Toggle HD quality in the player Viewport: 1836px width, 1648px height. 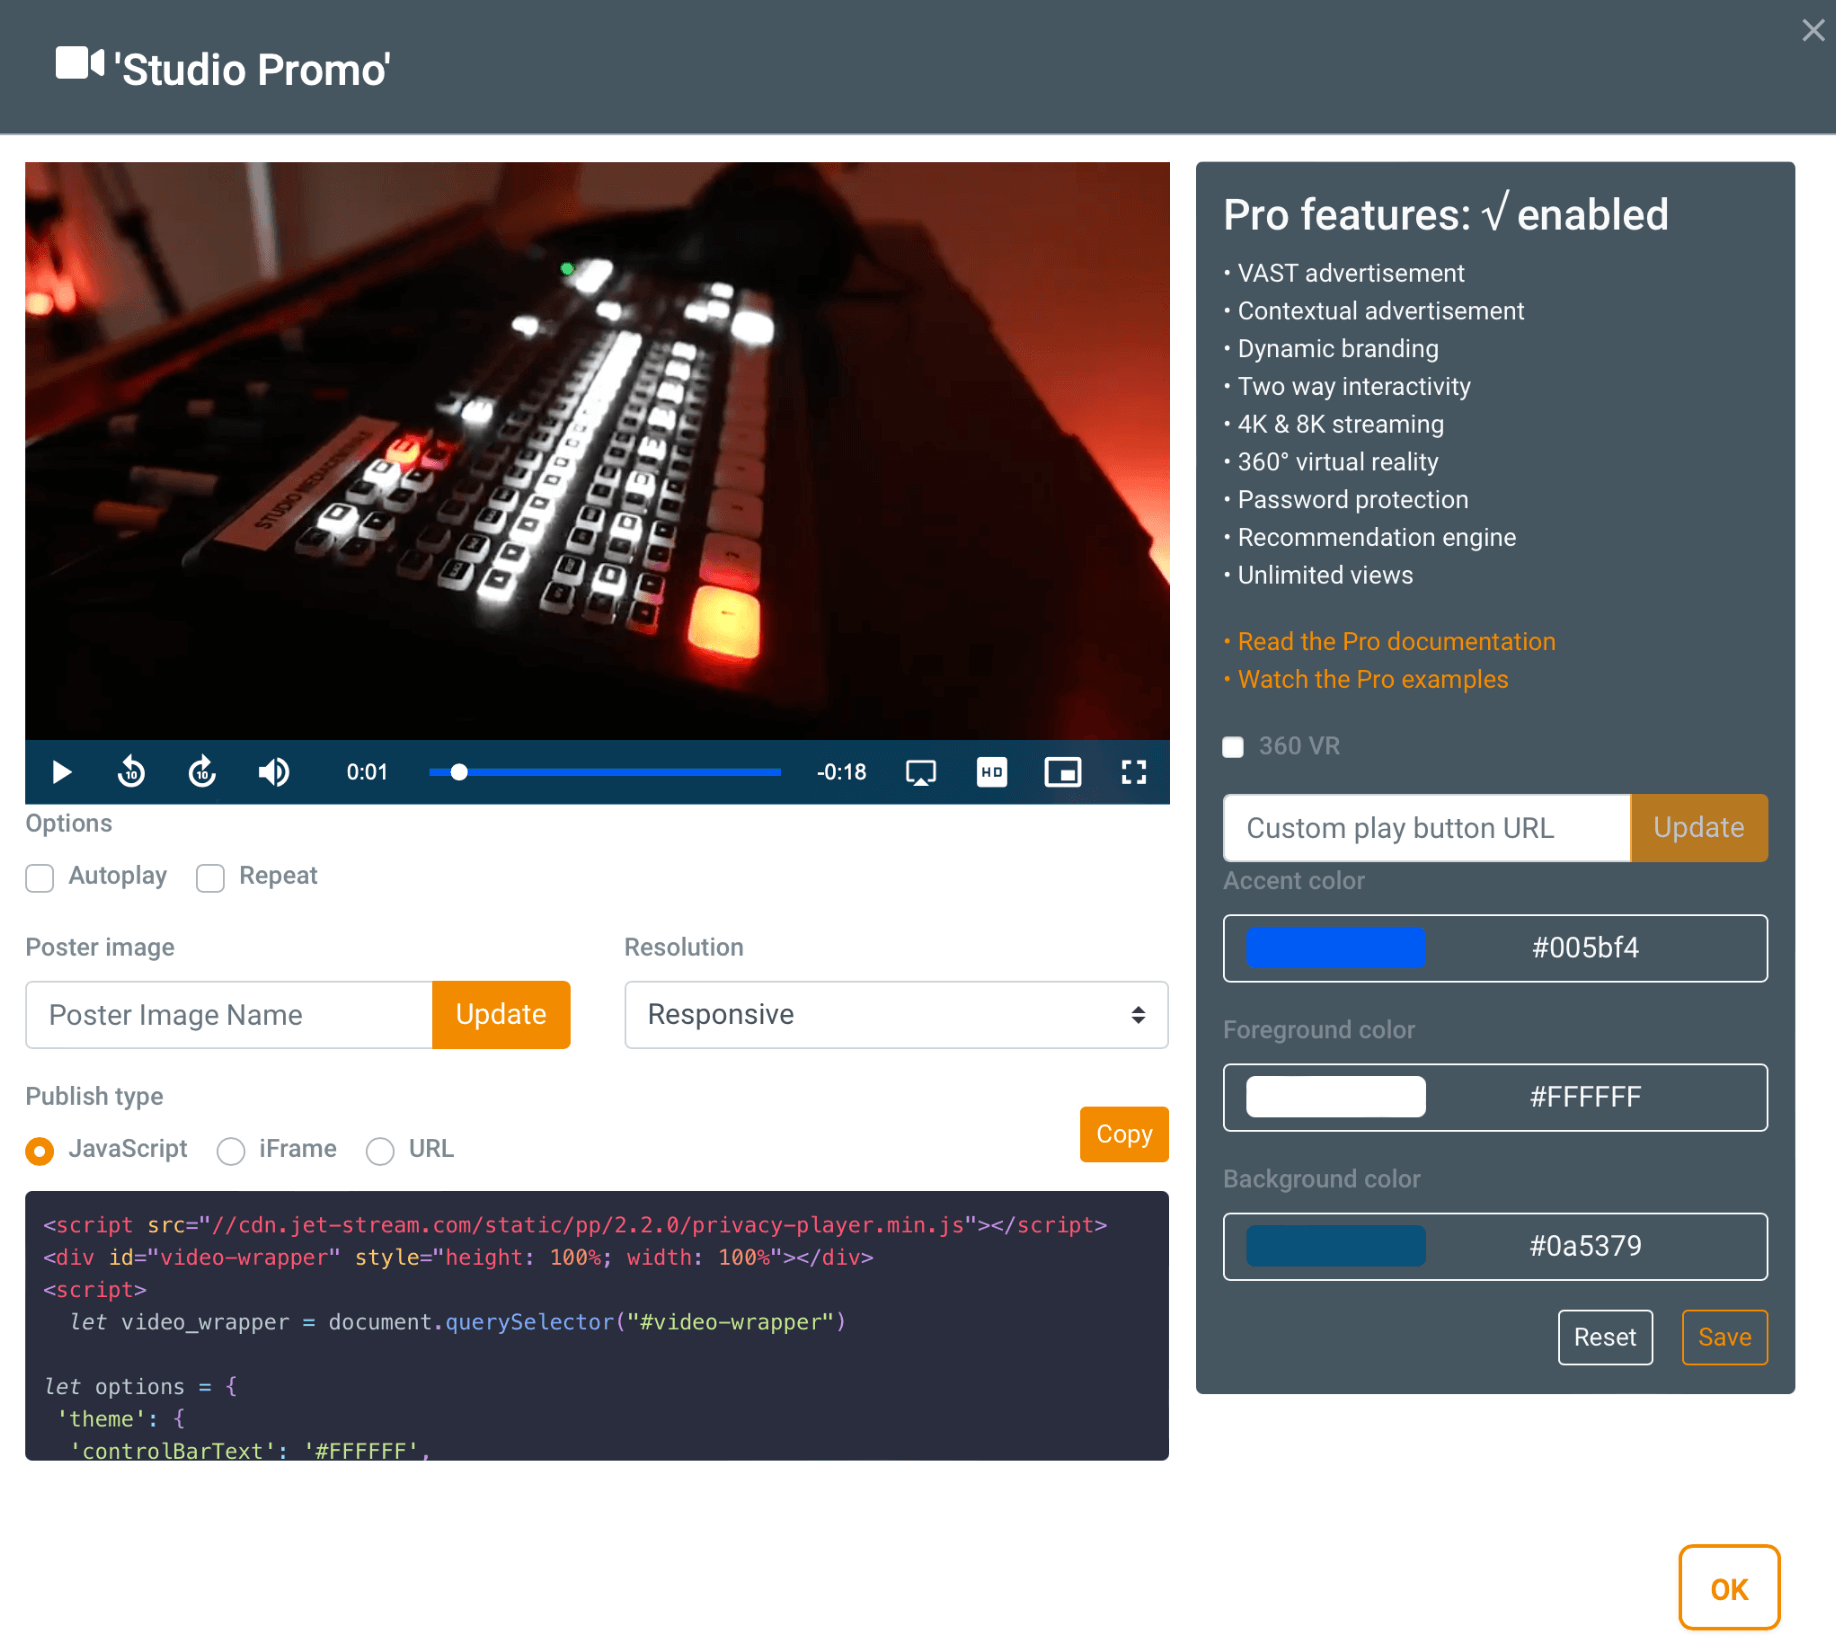[991, 771]
